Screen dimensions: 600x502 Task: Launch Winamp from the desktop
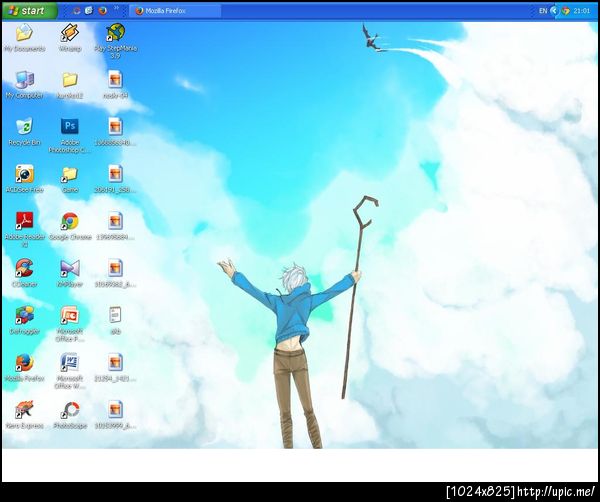coord(70,37)
